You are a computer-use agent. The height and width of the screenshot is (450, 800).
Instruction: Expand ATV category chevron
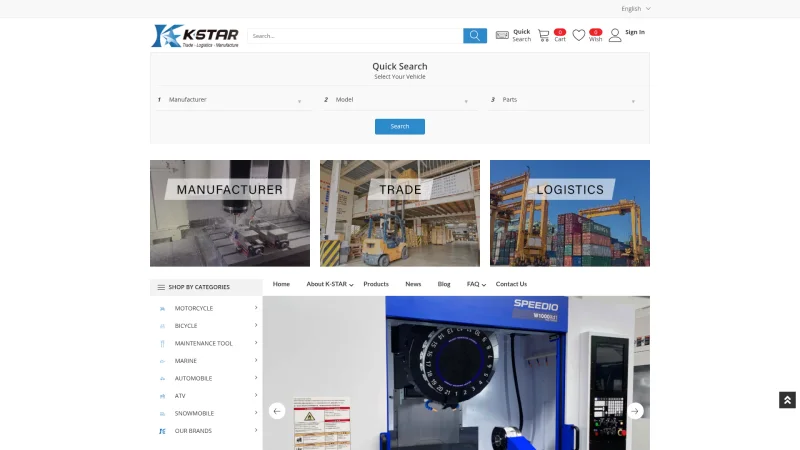pos(256,395)
